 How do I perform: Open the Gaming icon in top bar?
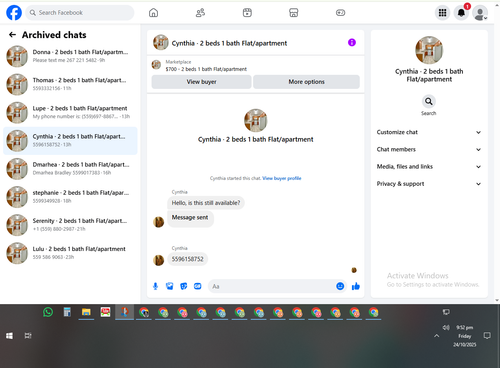point(340,13)
